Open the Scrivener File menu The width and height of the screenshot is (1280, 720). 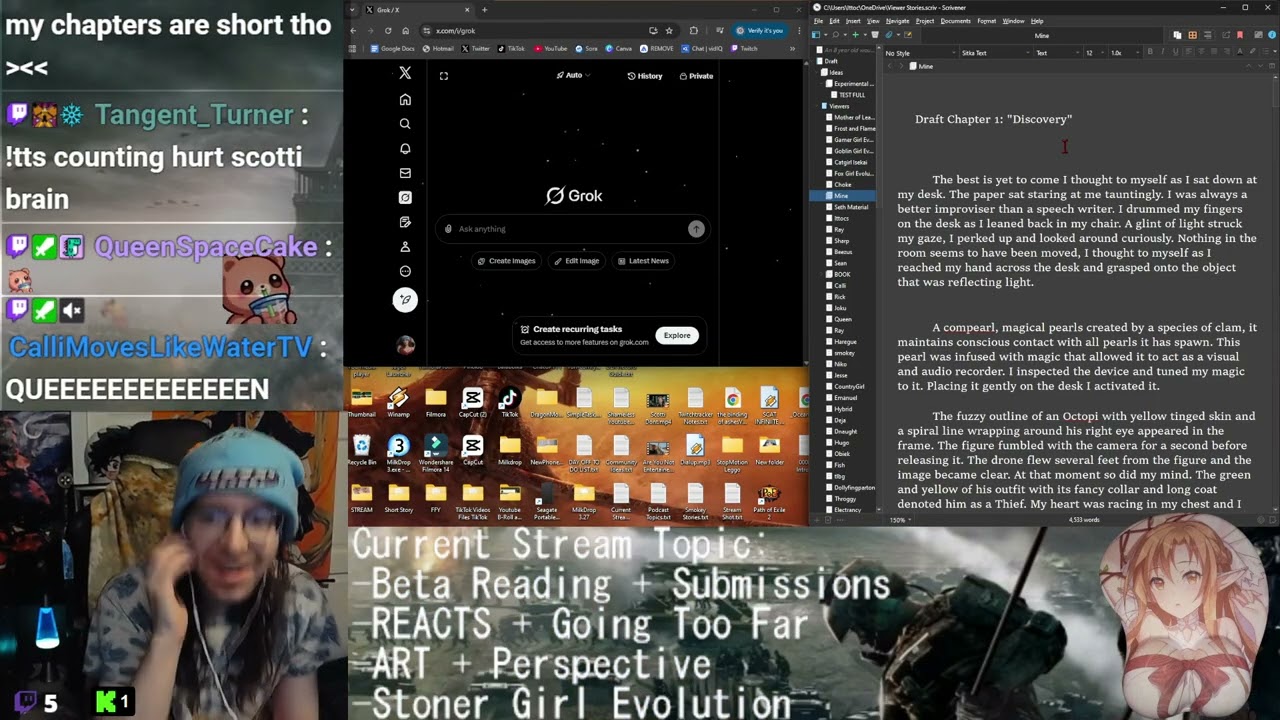(x=819, y=21)
